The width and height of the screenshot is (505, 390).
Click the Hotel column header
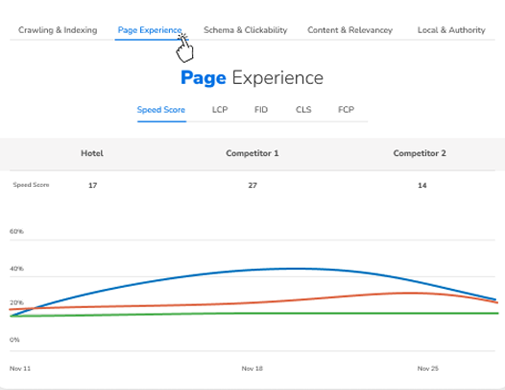pyautogui.click(x=92, y=153)
